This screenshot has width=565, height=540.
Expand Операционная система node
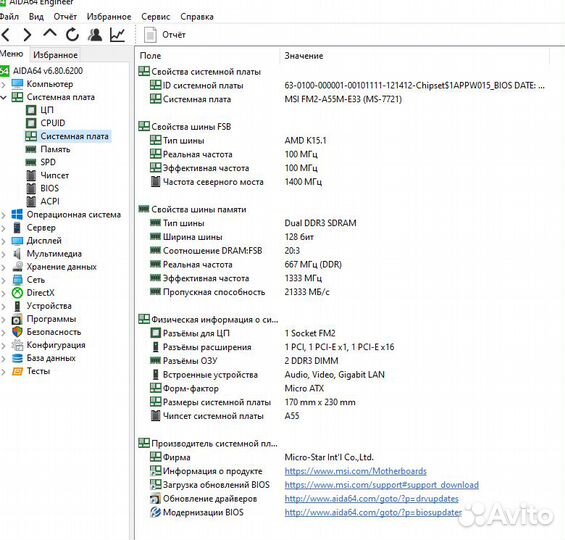tap(4, 215)
